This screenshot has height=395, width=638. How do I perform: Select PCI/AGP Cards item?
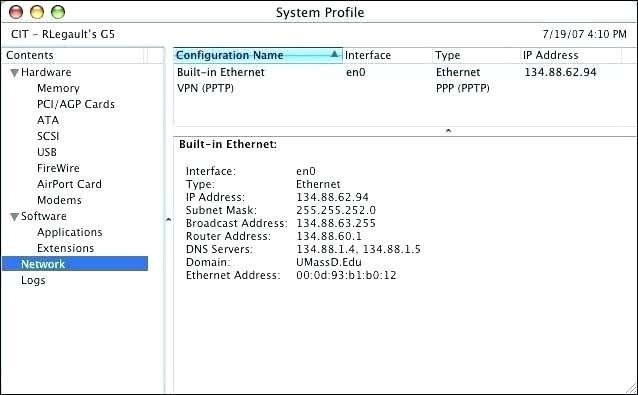(x=76, y=104)
